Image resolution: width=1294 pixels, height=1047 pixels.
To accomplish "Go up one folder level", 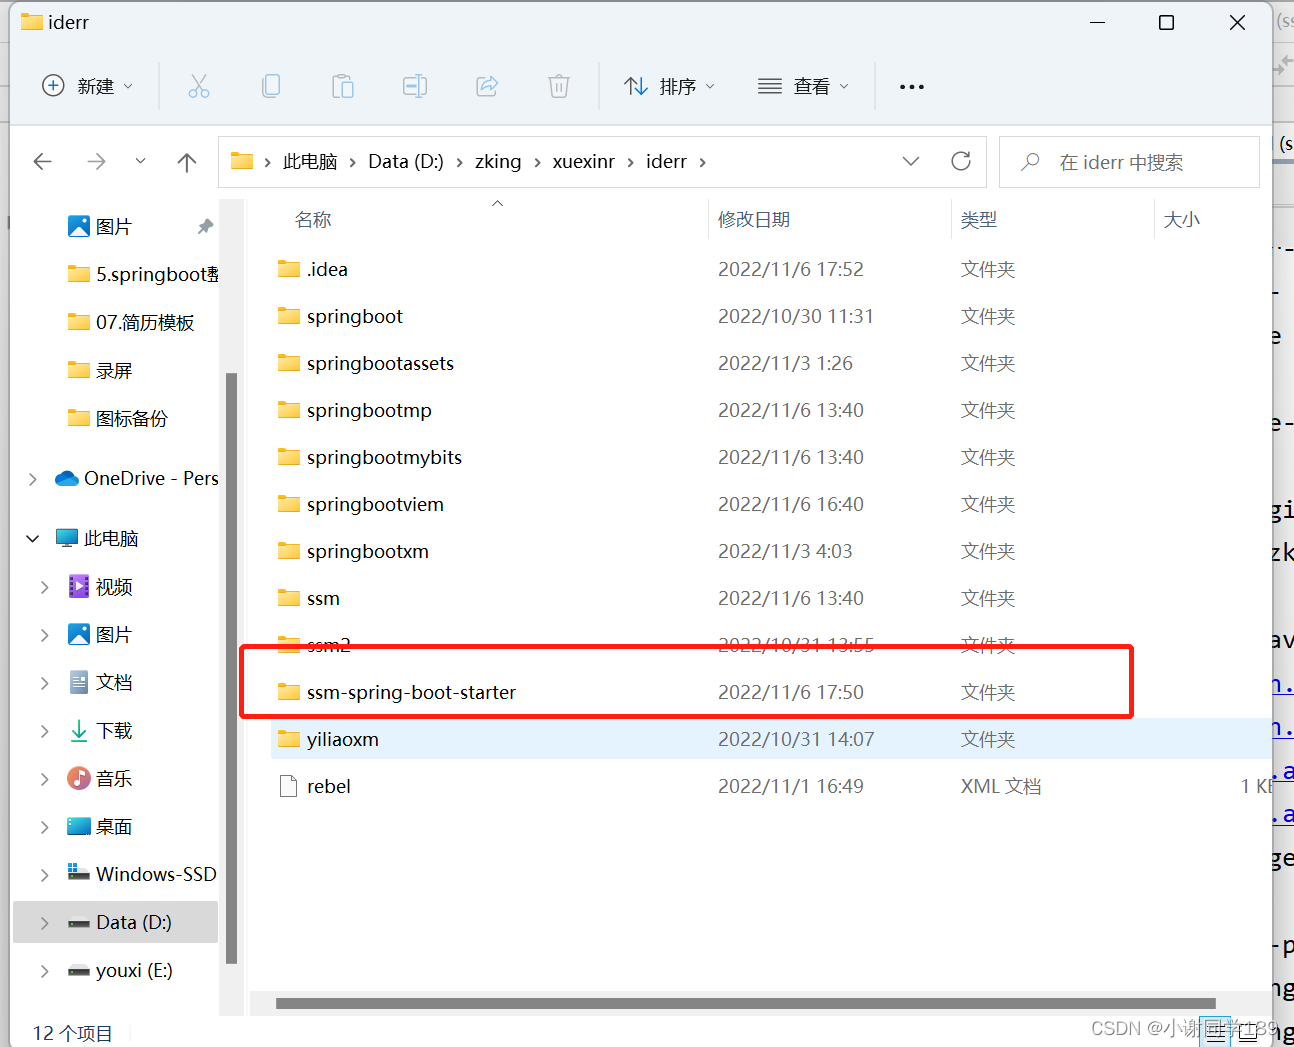I will [187, 162].
